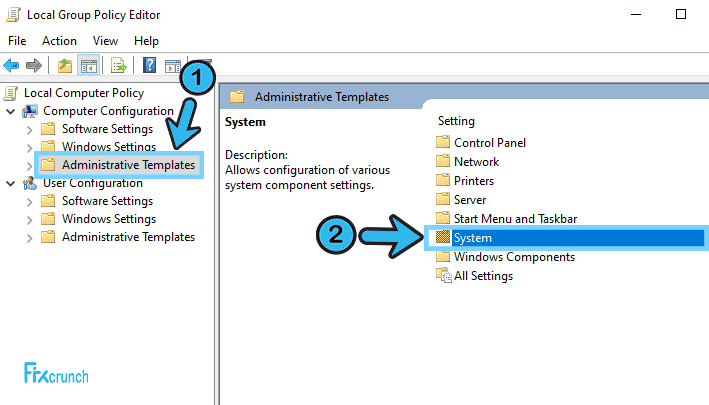Open Help via the blue question mark icon
This screenshot has width=709, height=405.
tap(149, 66)
